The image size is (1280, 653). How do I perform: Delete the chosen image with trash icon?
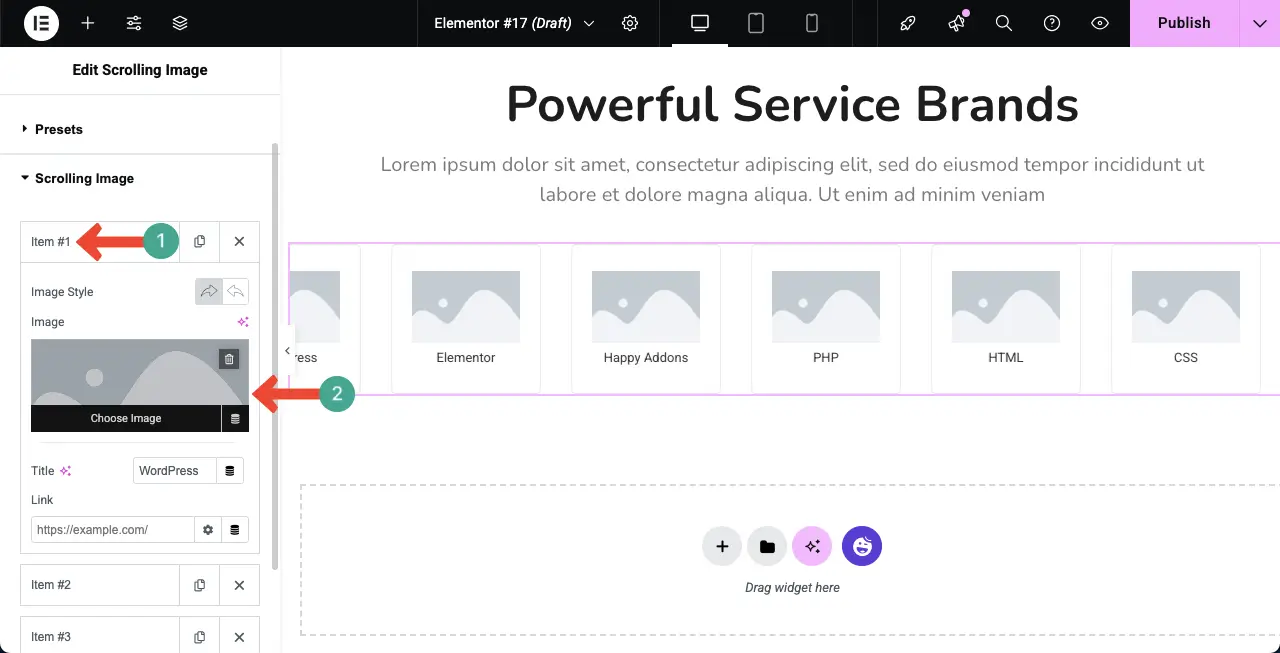click(x=229, y=359)
